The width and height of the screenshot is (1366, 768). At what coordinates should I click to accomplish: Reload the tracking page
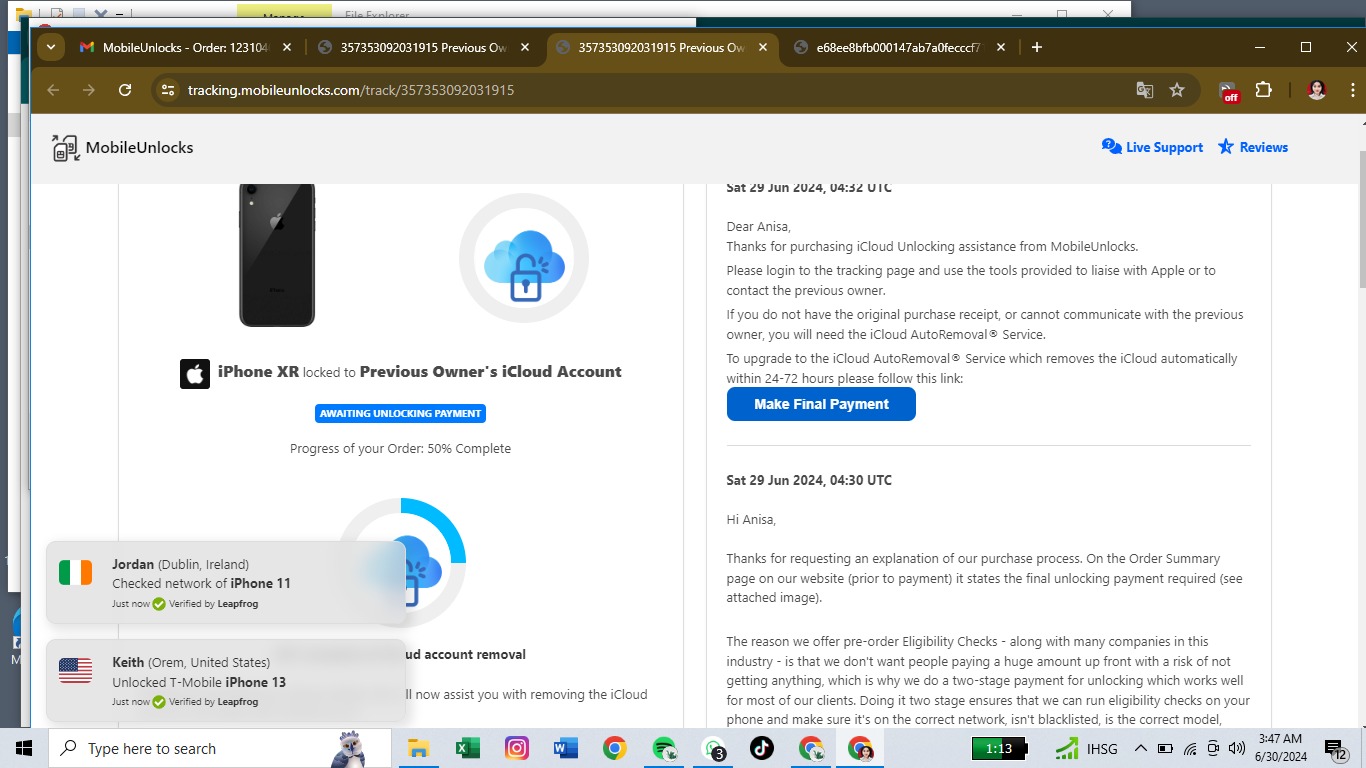124,89
